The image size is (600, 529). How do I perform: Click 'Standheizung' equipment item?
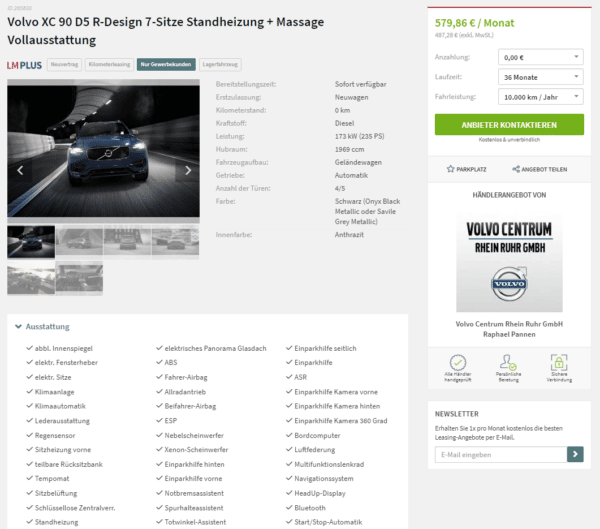57,522
